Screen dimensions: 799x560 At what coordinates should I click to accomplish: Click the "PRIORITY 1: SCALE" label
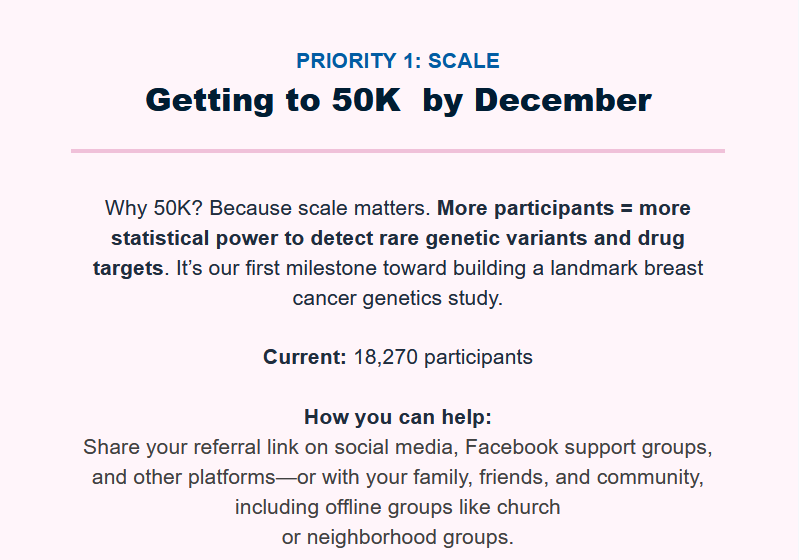[398, 62]
